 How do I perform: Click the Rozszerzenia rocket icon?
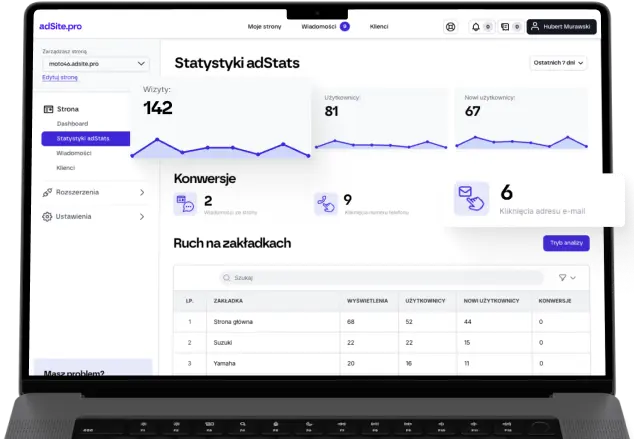coord(48,191)
